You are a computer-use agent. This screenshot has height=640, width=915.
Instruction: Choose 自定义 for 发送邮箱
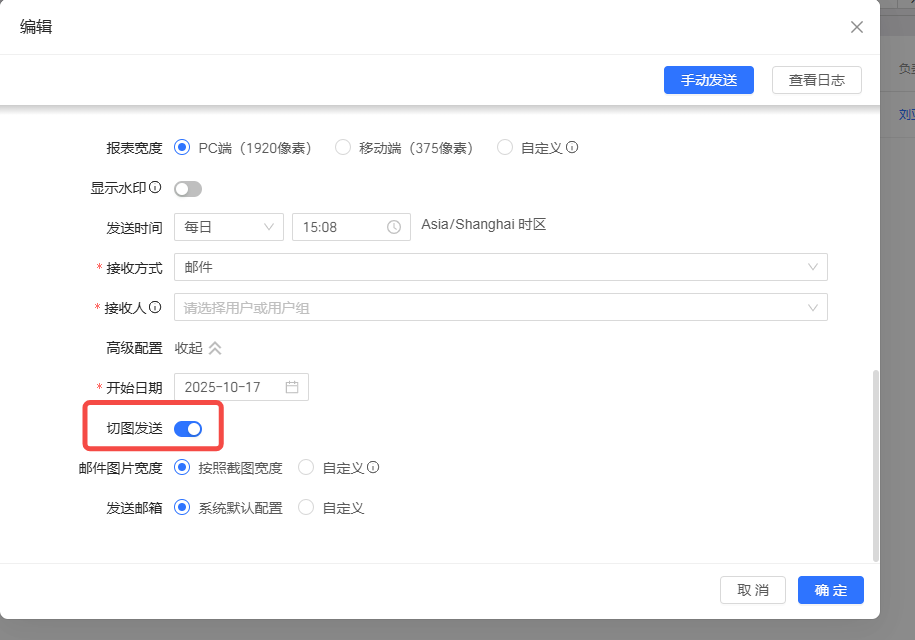307,508
